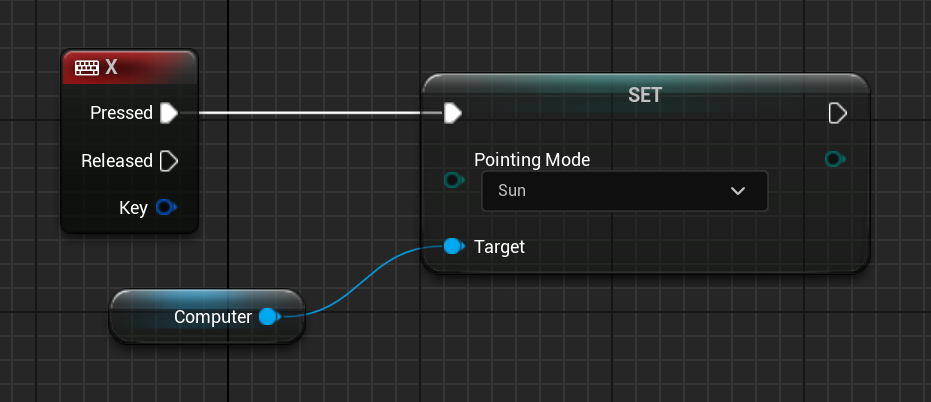
Task: Click the Computer node output pin
Action: (268, 317)
